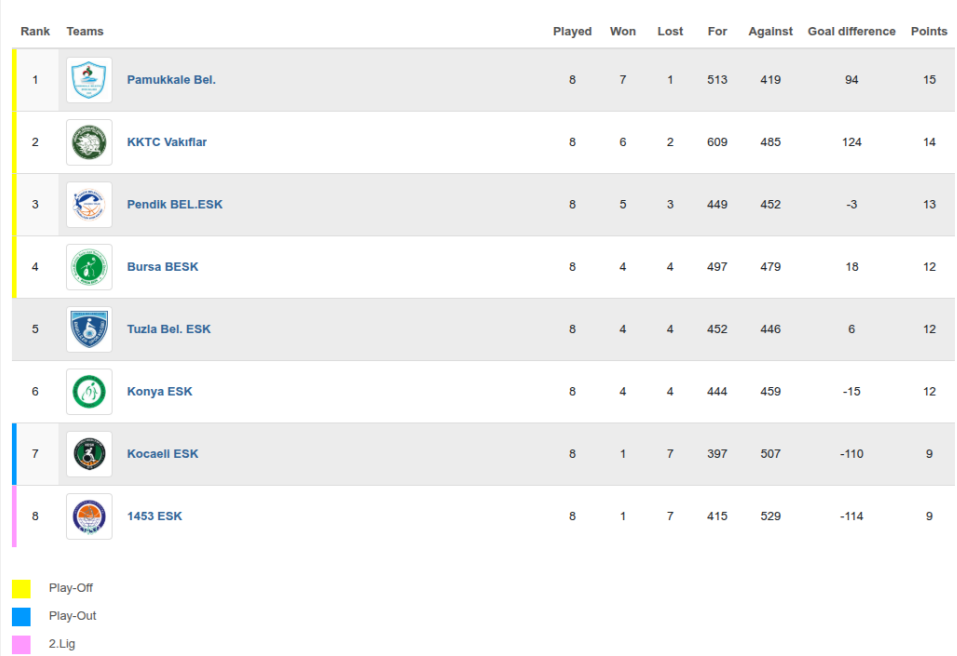Viewport: 957px width, 656px height.
Task: Click the Points column header
Action: point(929,31)
